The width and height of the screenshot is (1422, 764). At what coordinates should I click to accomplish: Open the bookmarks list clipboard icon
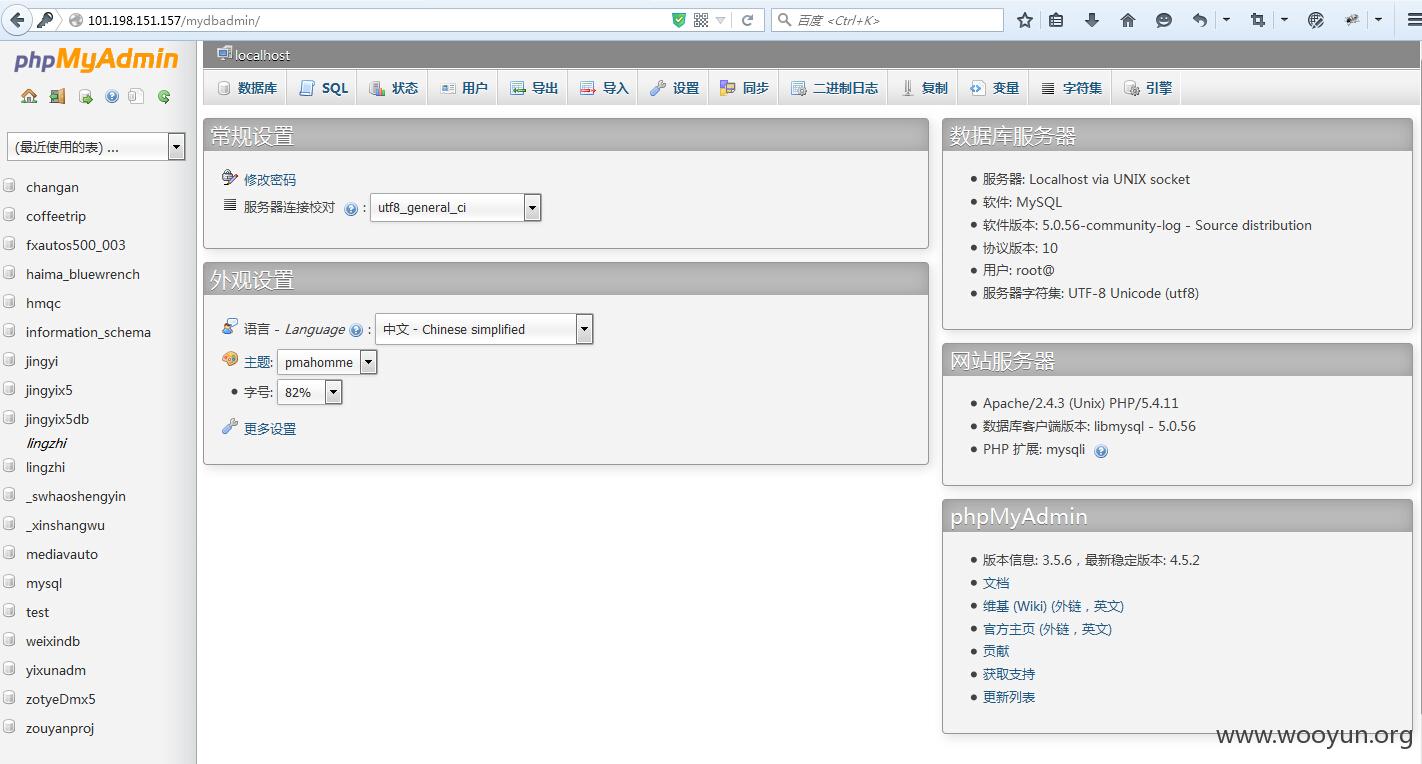point(1056,20)
